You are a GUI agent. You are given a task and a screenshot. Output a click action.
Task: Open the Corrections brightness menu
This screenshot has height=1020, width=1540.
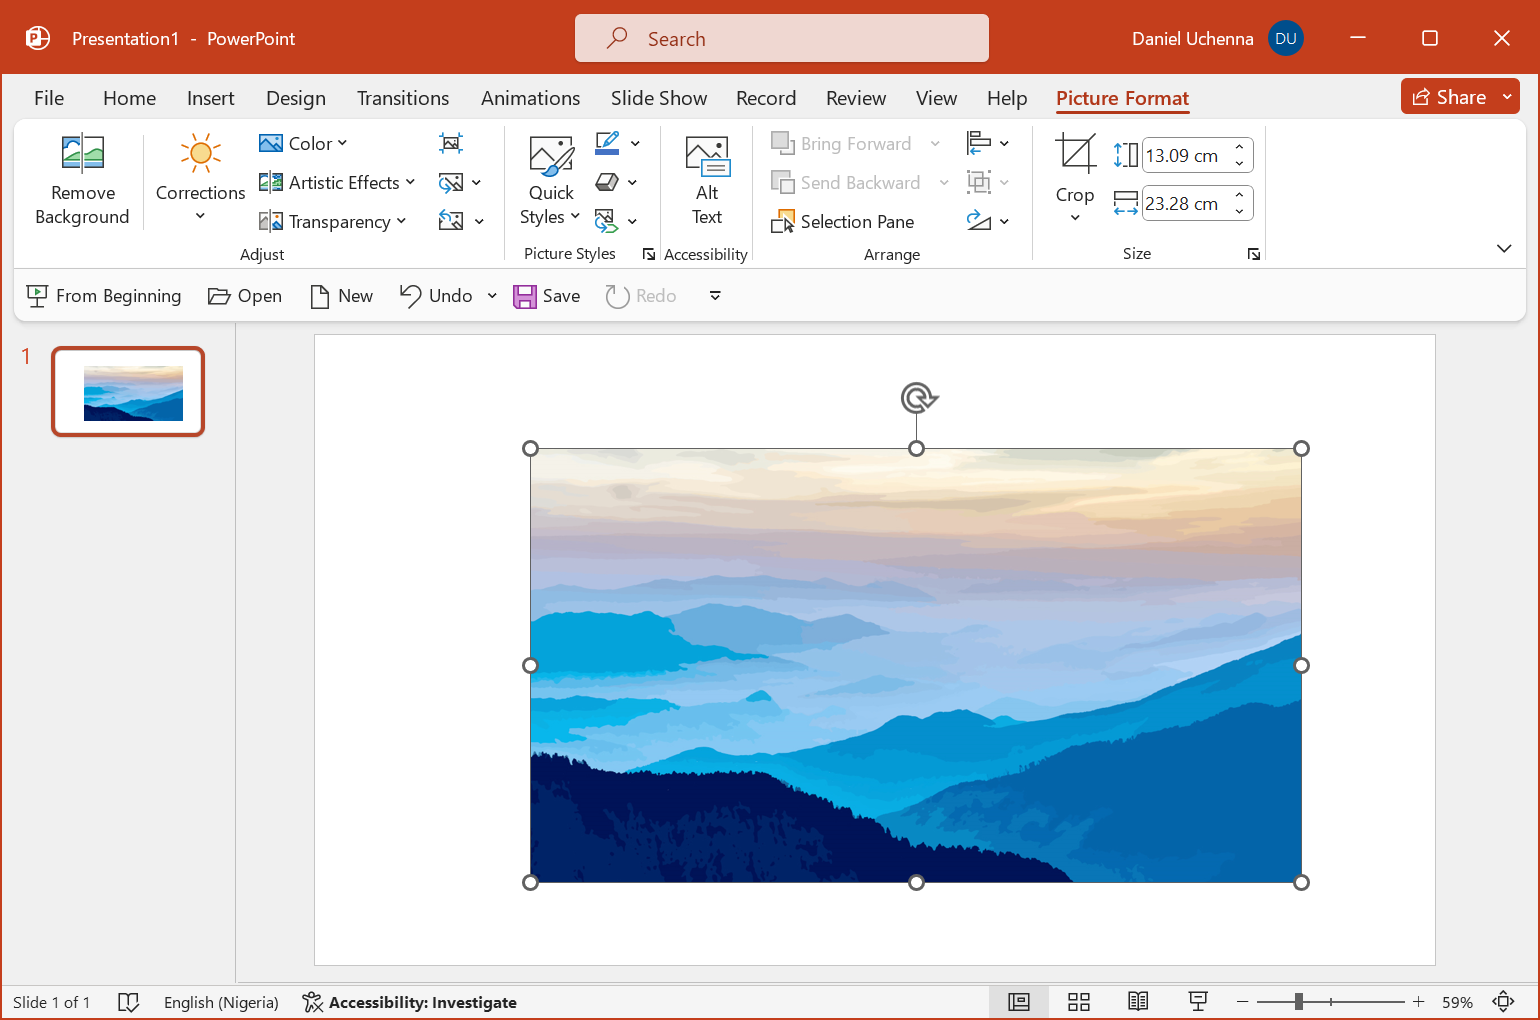200,180
